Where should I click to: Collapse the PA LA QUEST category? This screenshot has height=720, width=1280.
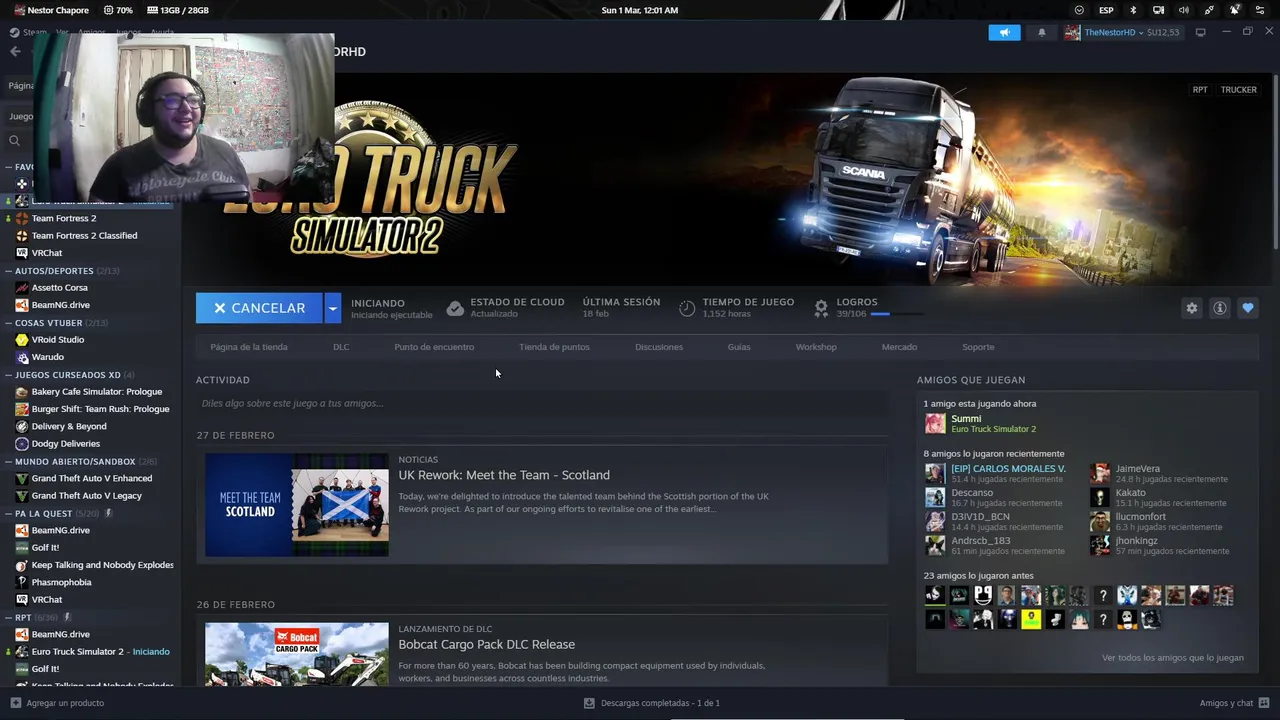point(8,514)
